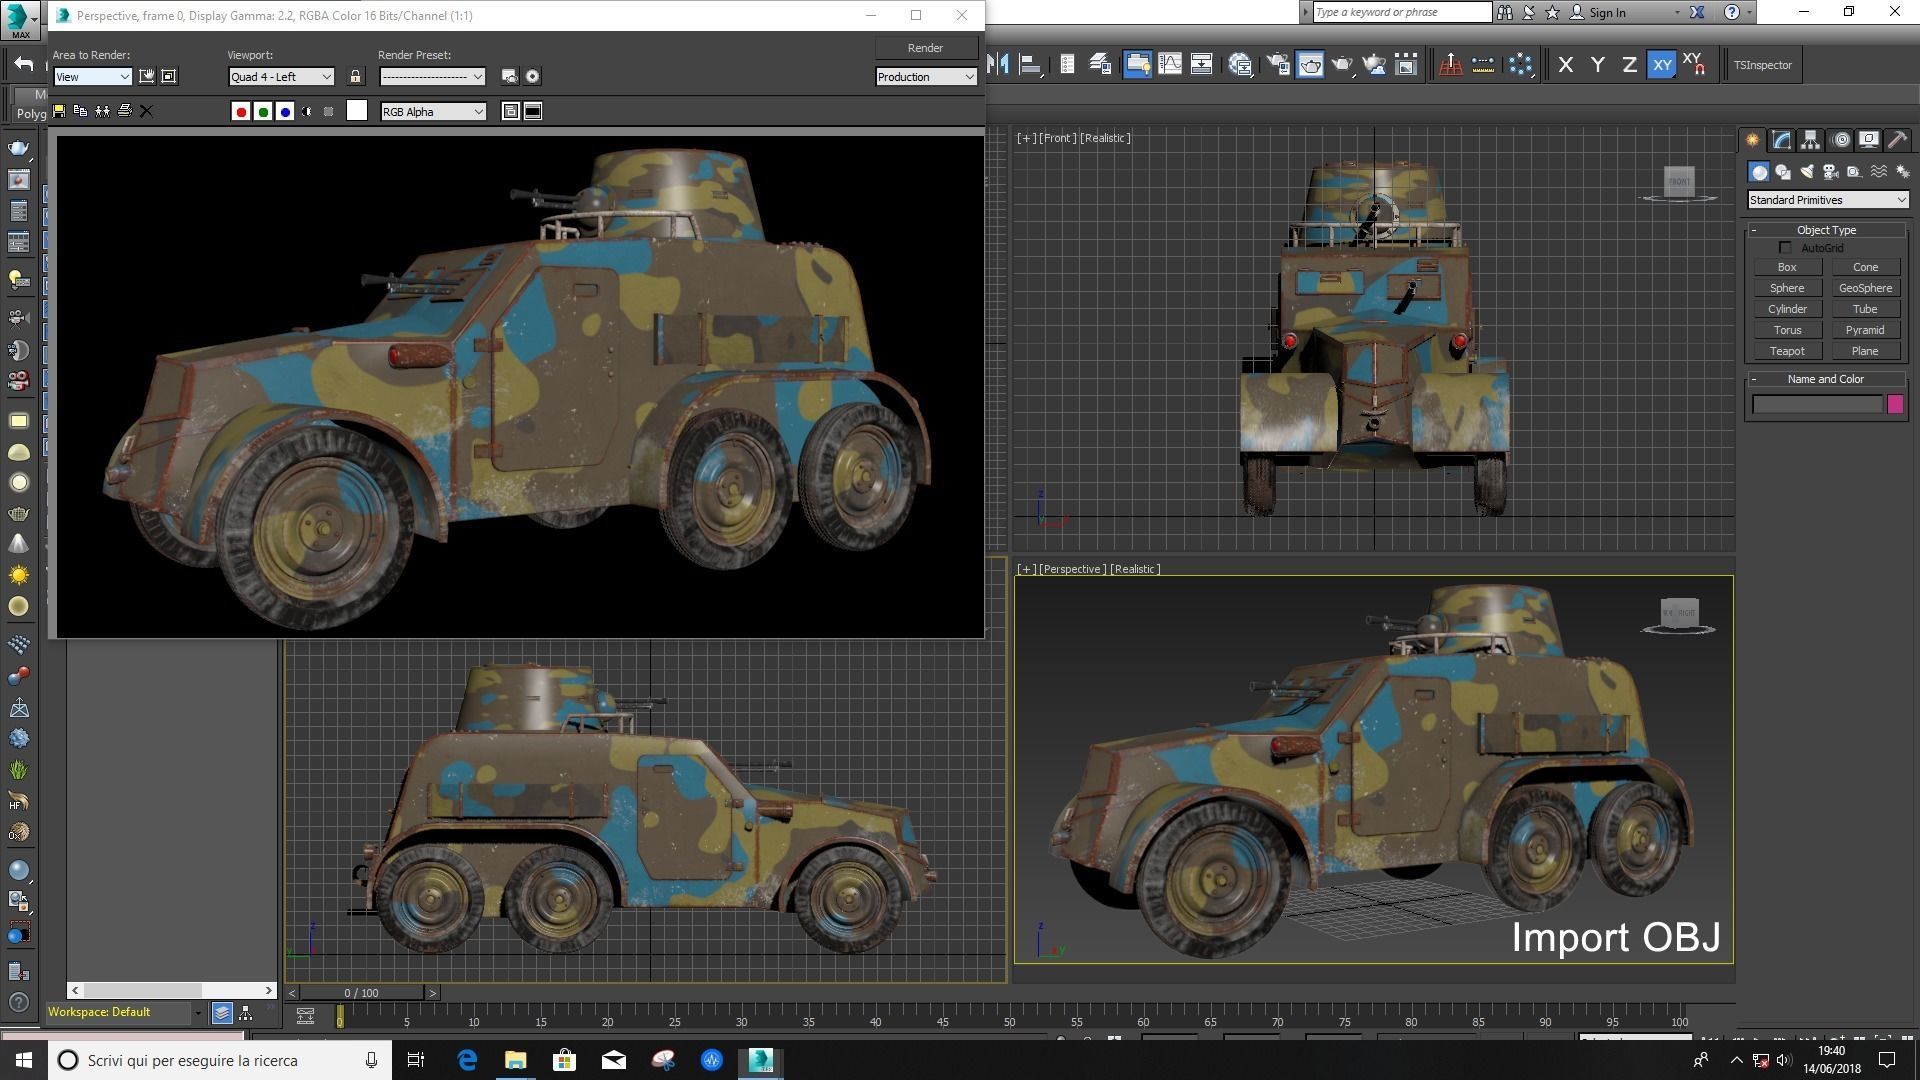Switch to the Motion panel tab
This screenshot has height=1080, width=1920.
pos(1840,140)
